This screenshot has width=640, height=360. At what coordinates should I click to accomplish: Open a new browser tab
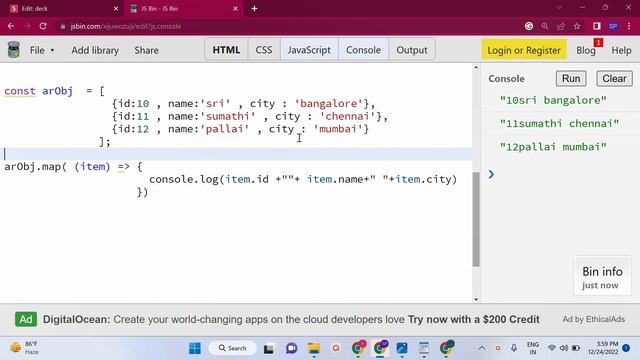tap(254, 8)
